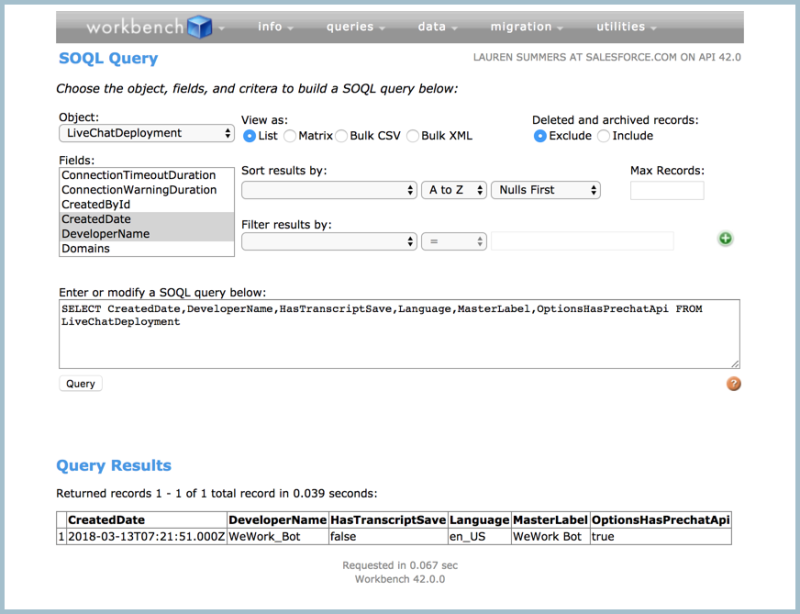Open the queries menu
800x614 pixels.
tap(356, 27)
